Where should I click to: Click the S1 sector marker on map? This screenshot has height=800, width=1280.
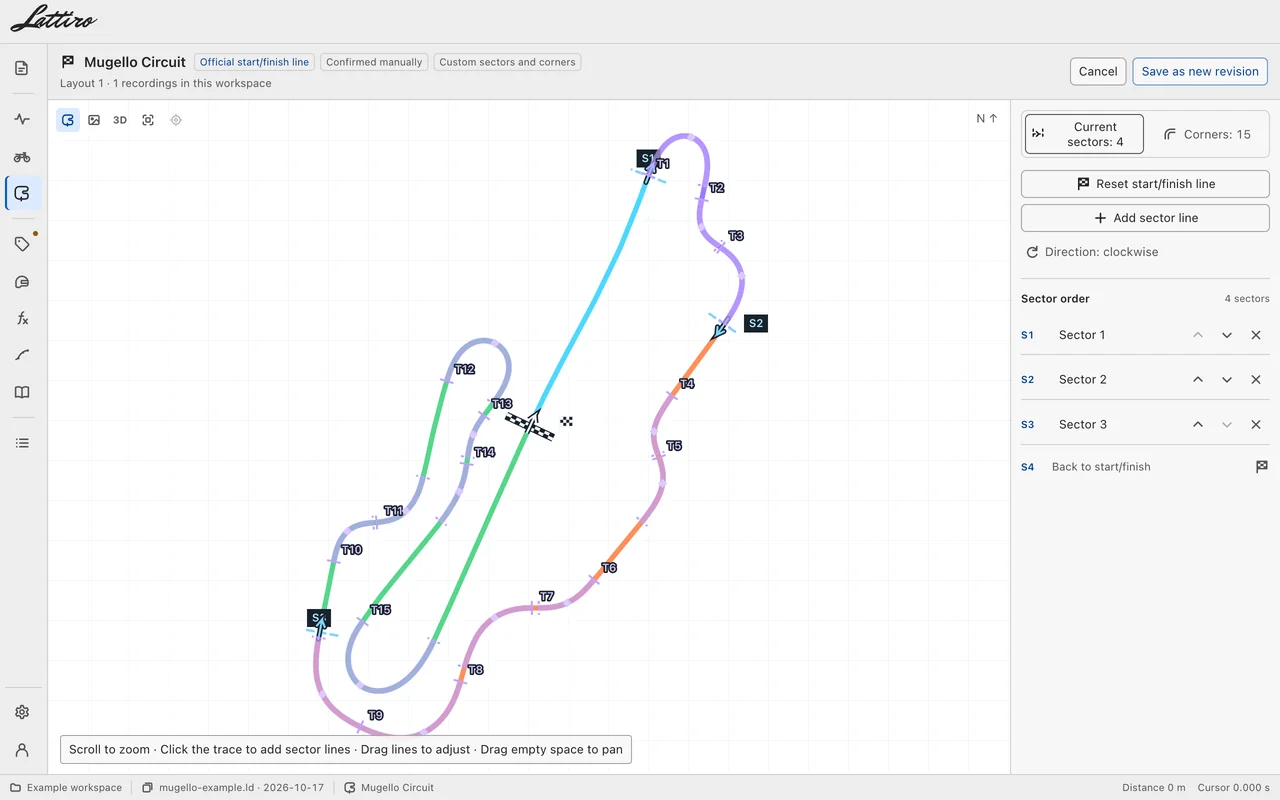646,159
